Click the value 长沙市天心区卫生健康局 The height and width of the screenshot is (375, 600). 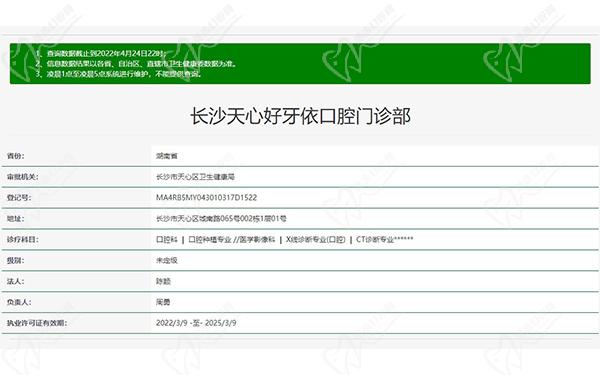coord(195,177)
